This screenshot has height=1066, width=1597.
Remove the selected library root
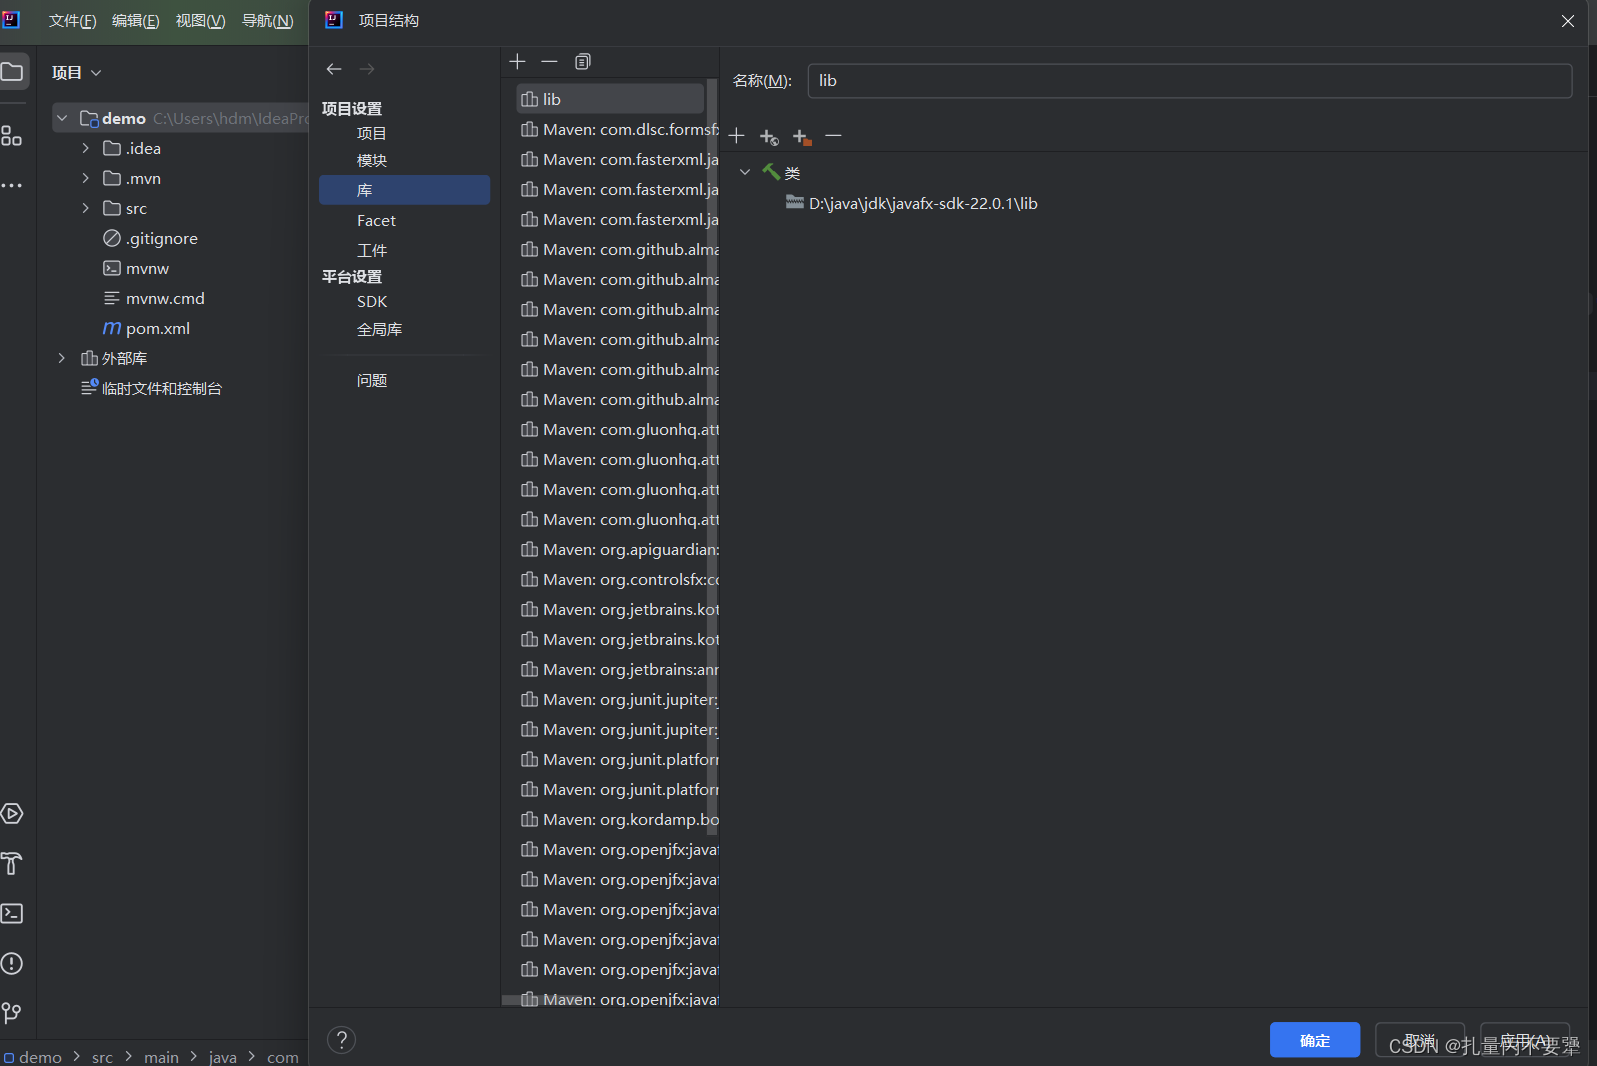click(834, 136)
